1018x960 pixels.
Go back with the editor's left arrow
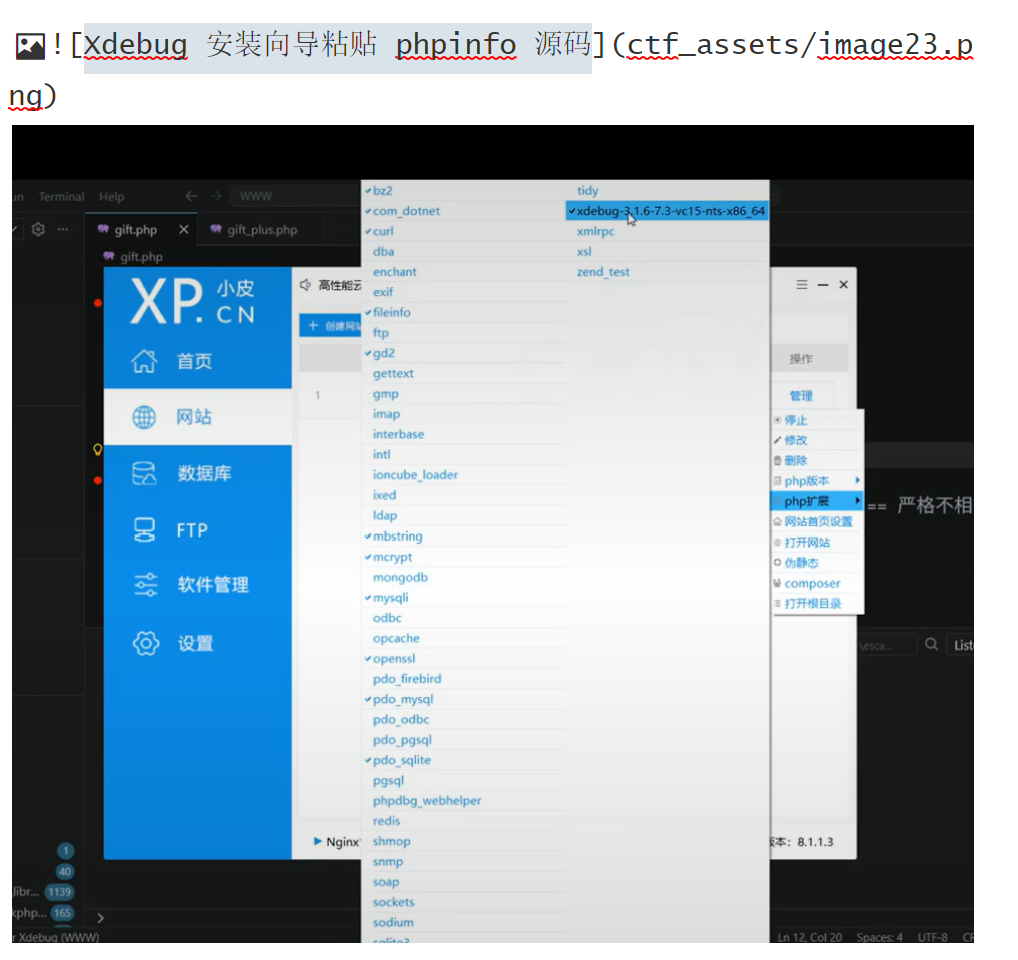[x=191, y=196]
